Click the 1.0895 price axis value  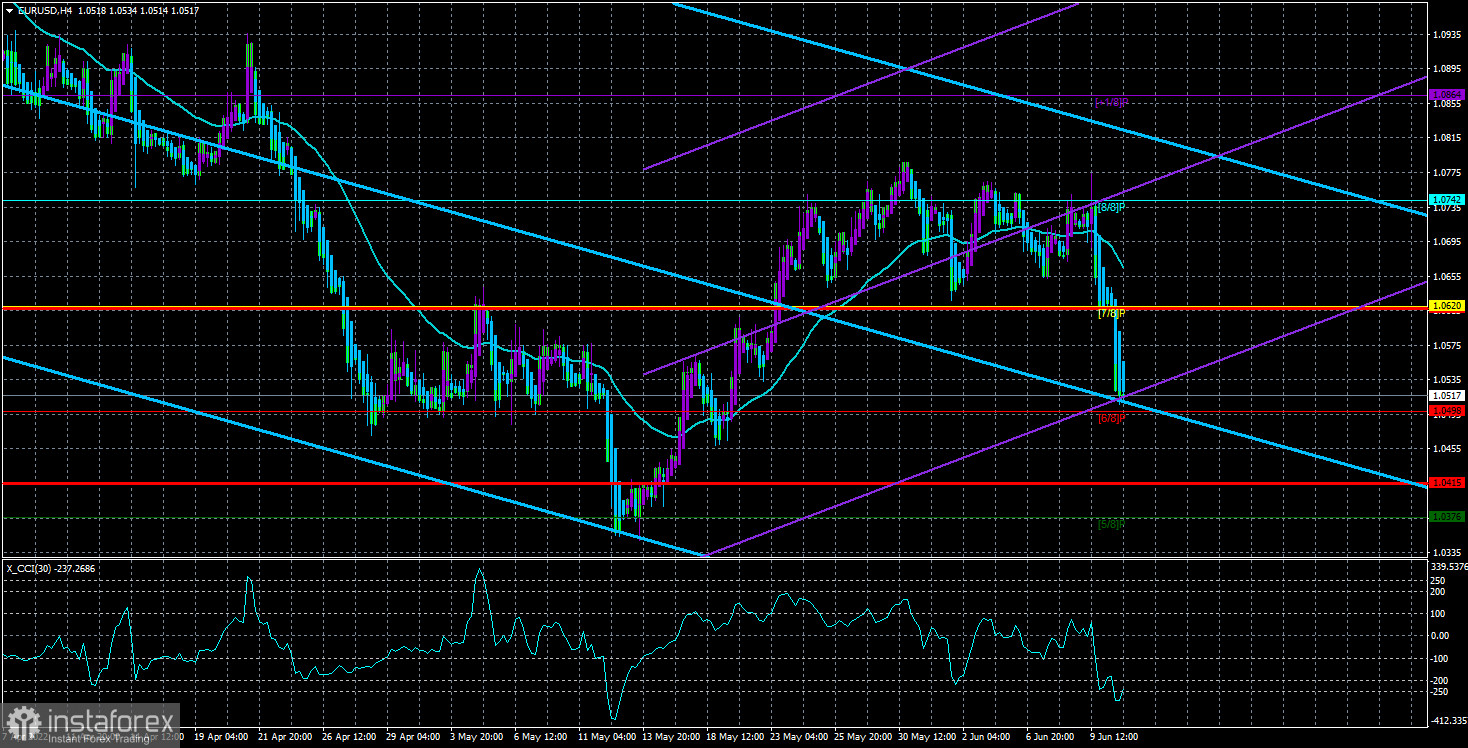point(1447,69)
